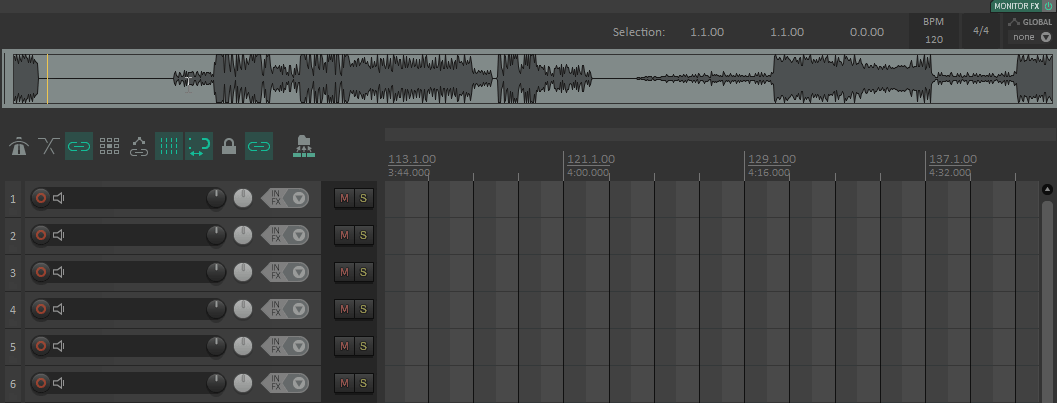
Task: Toggle snap icon in toolbar
Action: click(199, 147)
